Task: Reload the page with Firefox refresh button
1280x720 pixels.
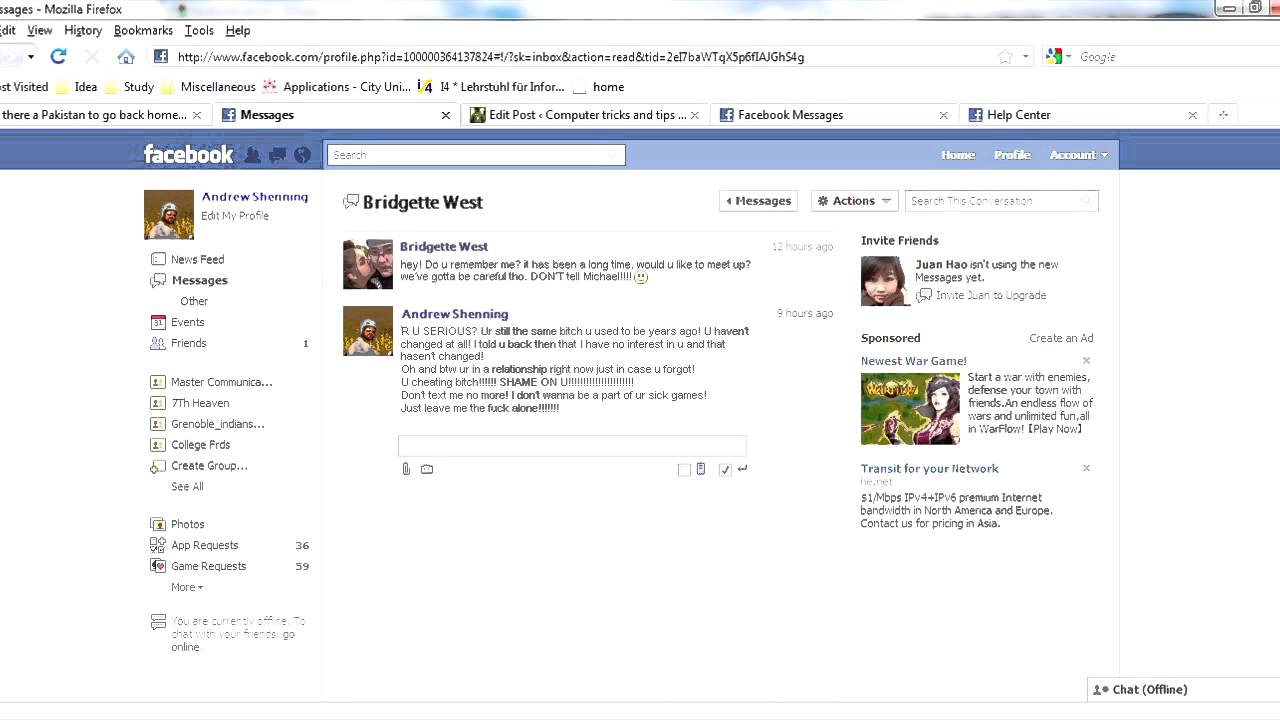Action: (x=58, y=56)
